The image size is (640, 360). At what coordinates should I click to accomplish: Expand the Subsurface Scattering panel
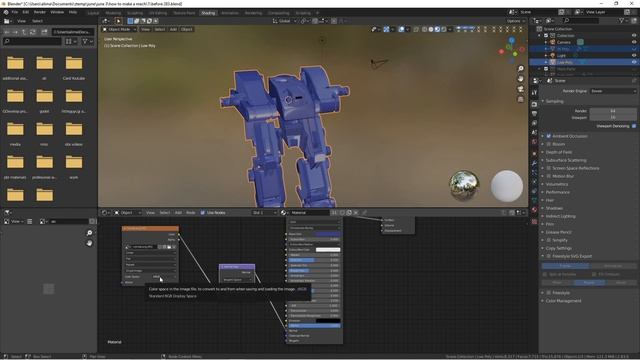coord(566,160)
